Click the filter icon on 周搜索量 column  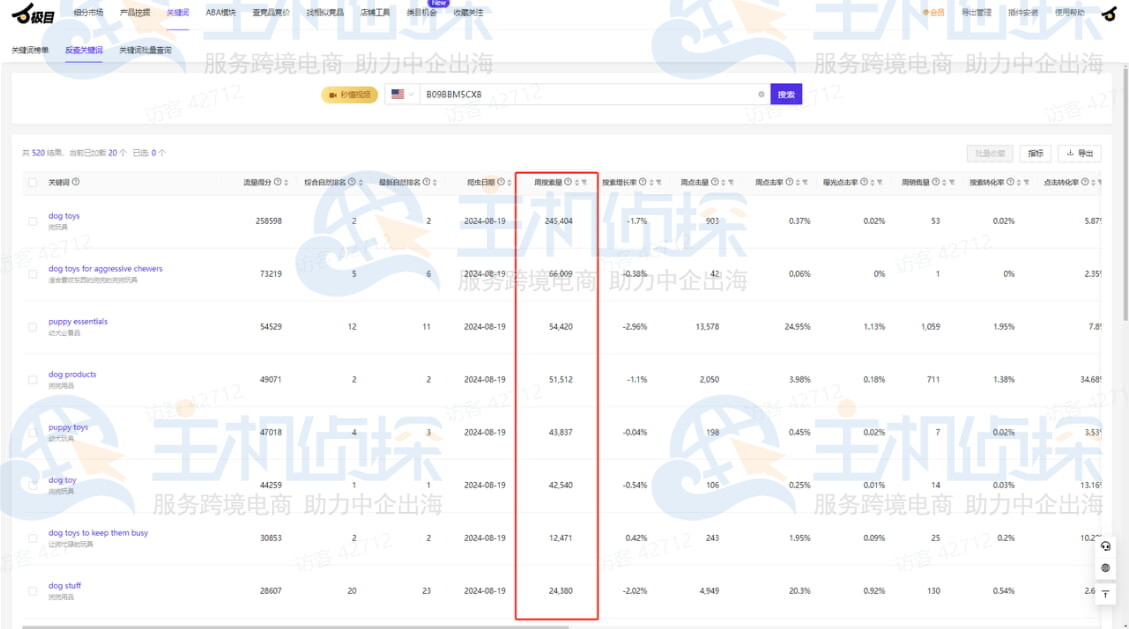point(584,182)
